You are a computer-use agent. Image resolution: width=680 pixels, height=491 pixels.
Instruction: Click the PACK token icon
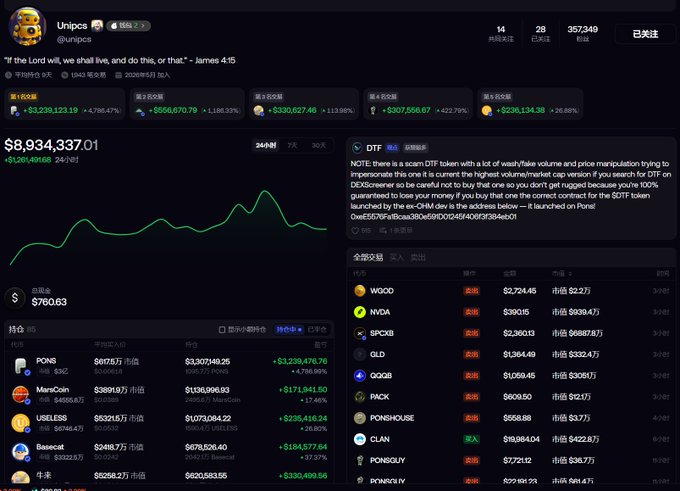tap(360, 397)
